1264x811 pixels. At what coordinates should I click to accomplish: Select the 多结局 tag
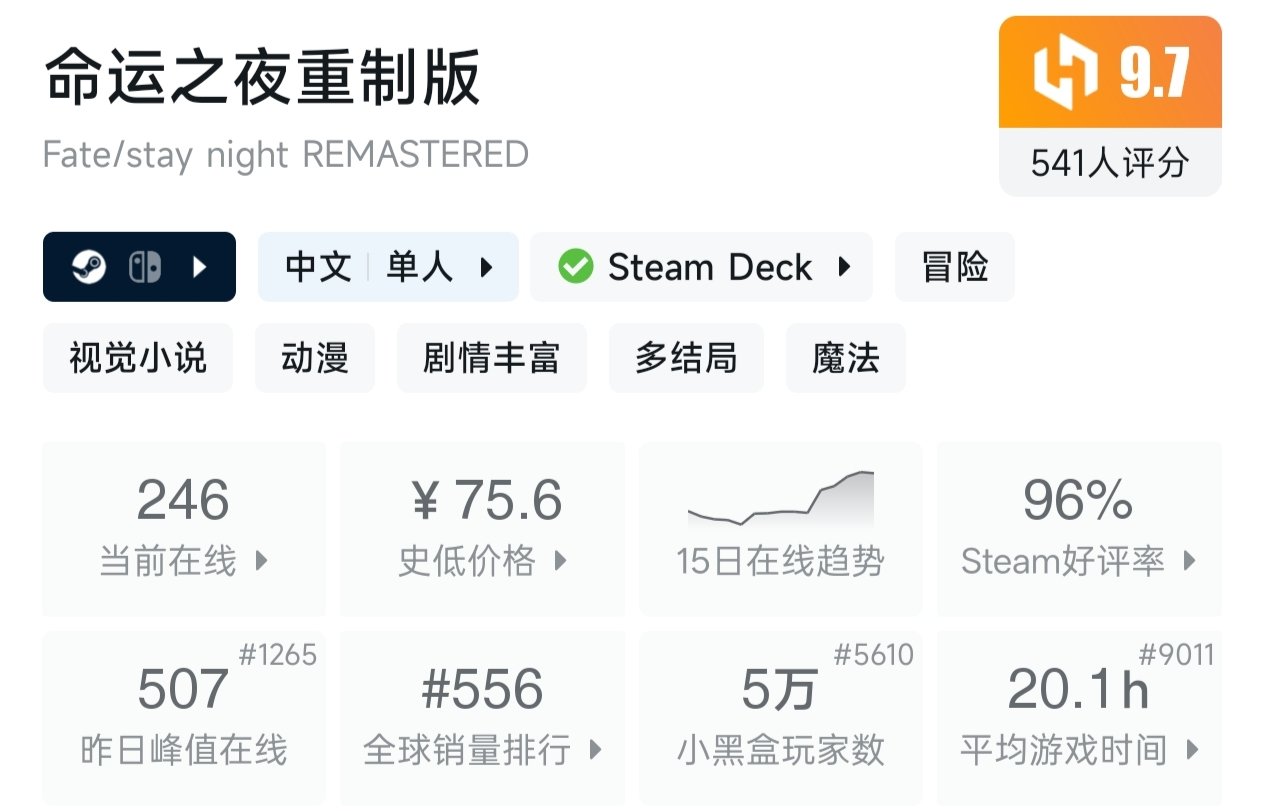click(x=686, y=357)
